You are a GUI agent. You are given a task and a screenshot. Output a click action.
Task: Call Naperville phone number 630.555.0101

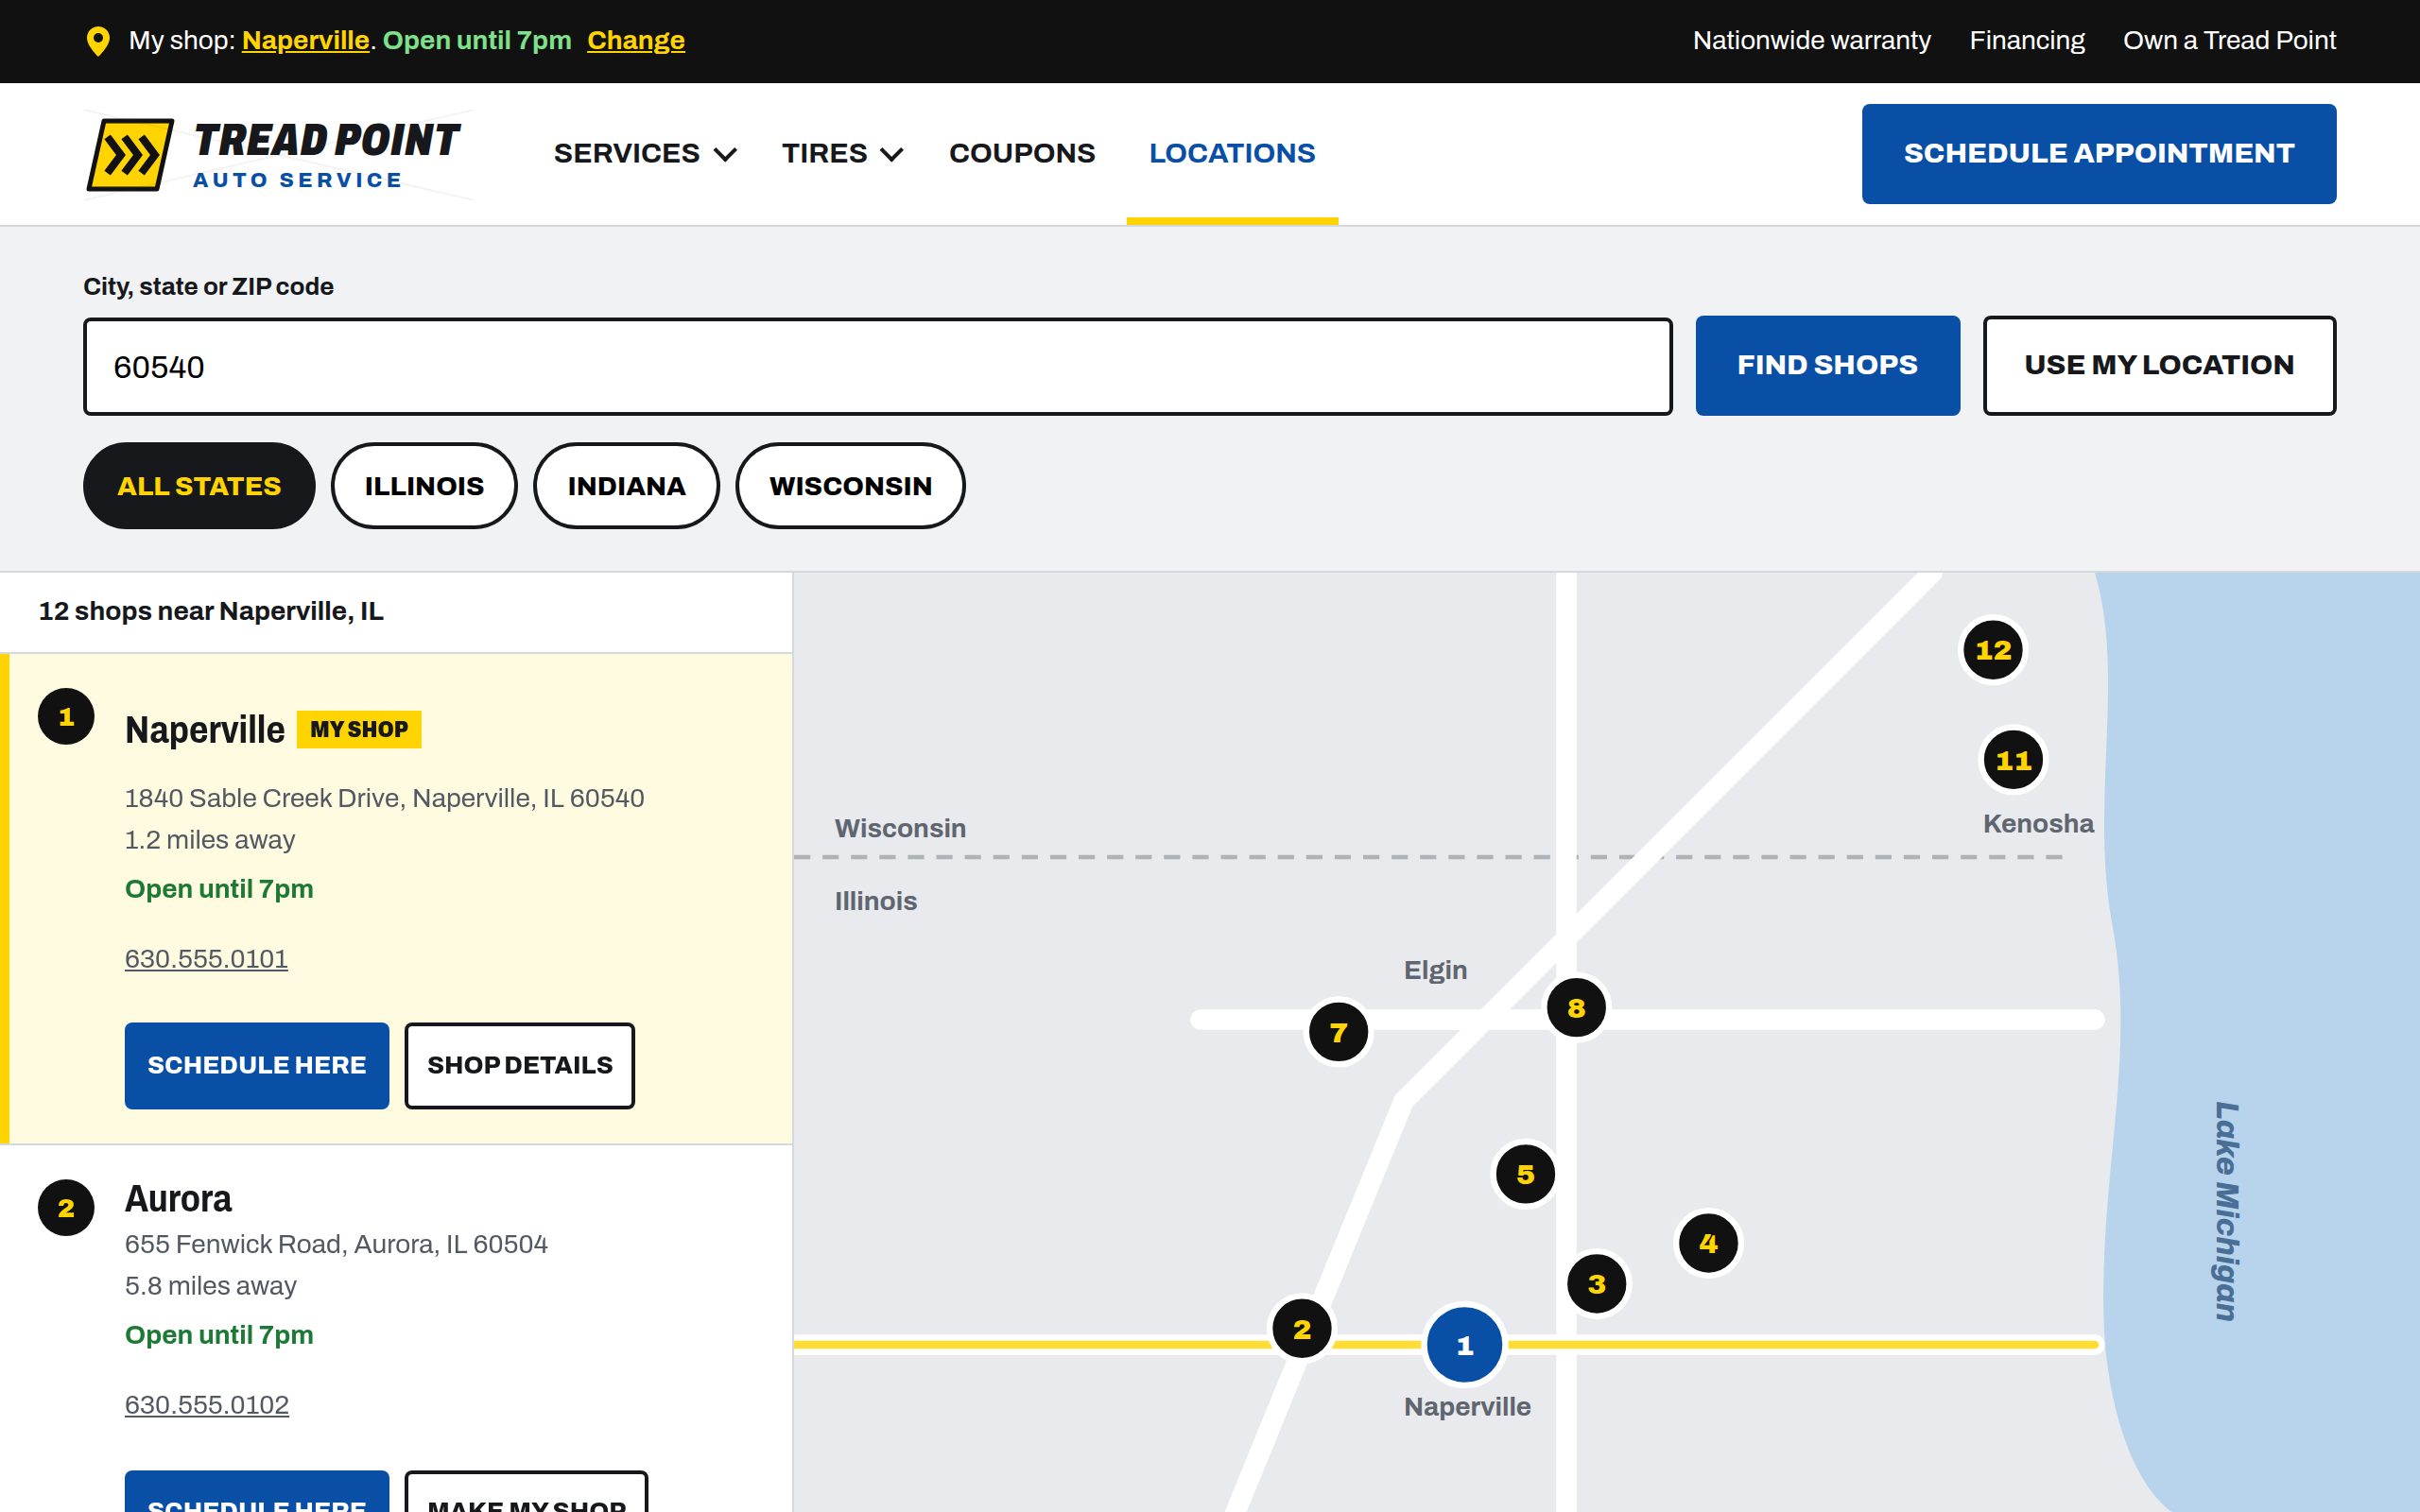pos(206,959)
